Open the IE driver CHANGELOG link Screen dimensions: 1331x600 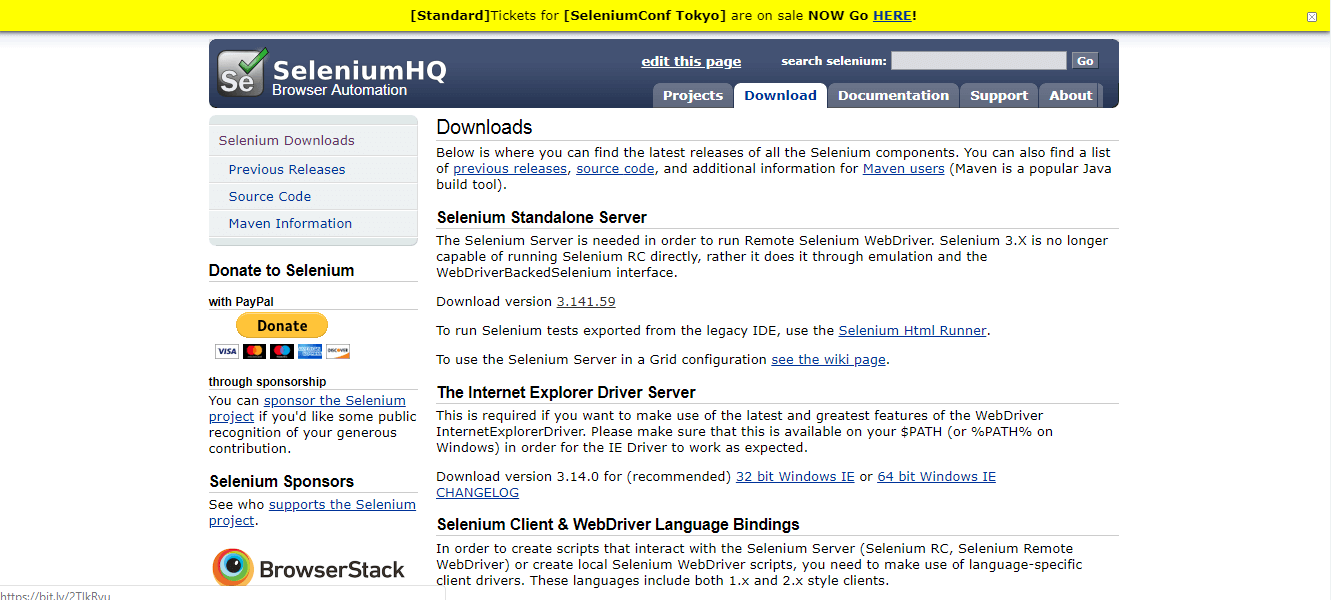477,492
